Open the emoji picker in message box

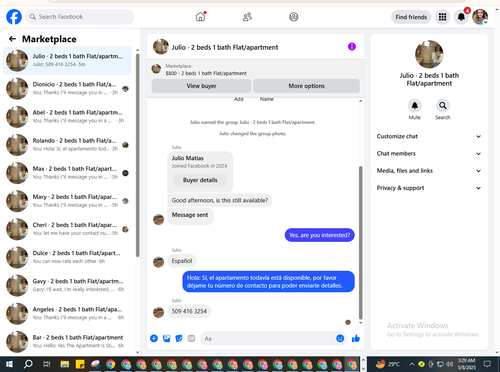[340, 339]
